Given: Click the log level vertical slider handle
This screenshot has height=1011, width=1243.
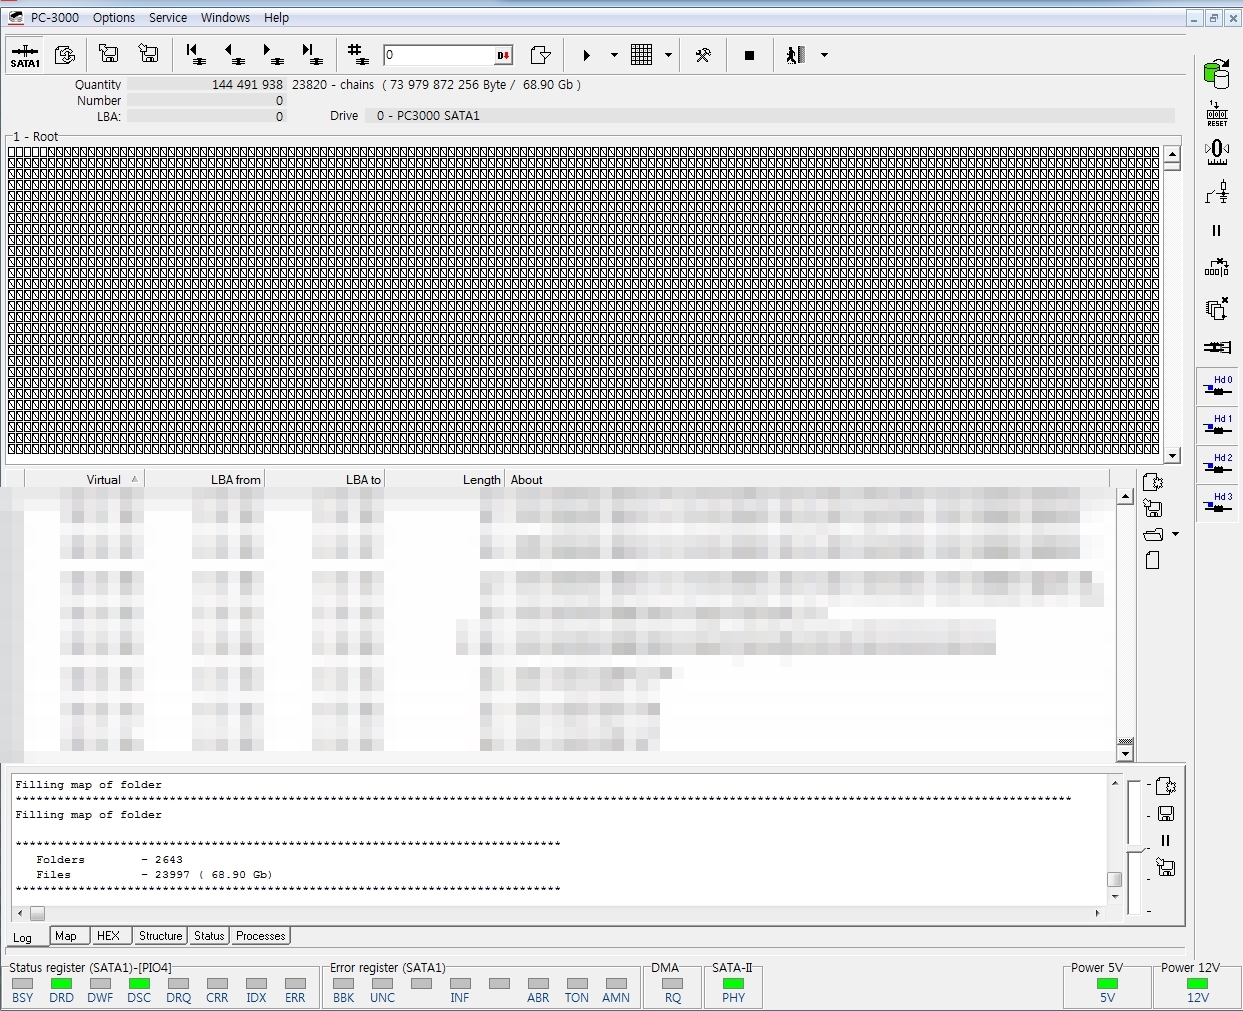Looking at the screenshot, I should click(x=1136, y=850).
